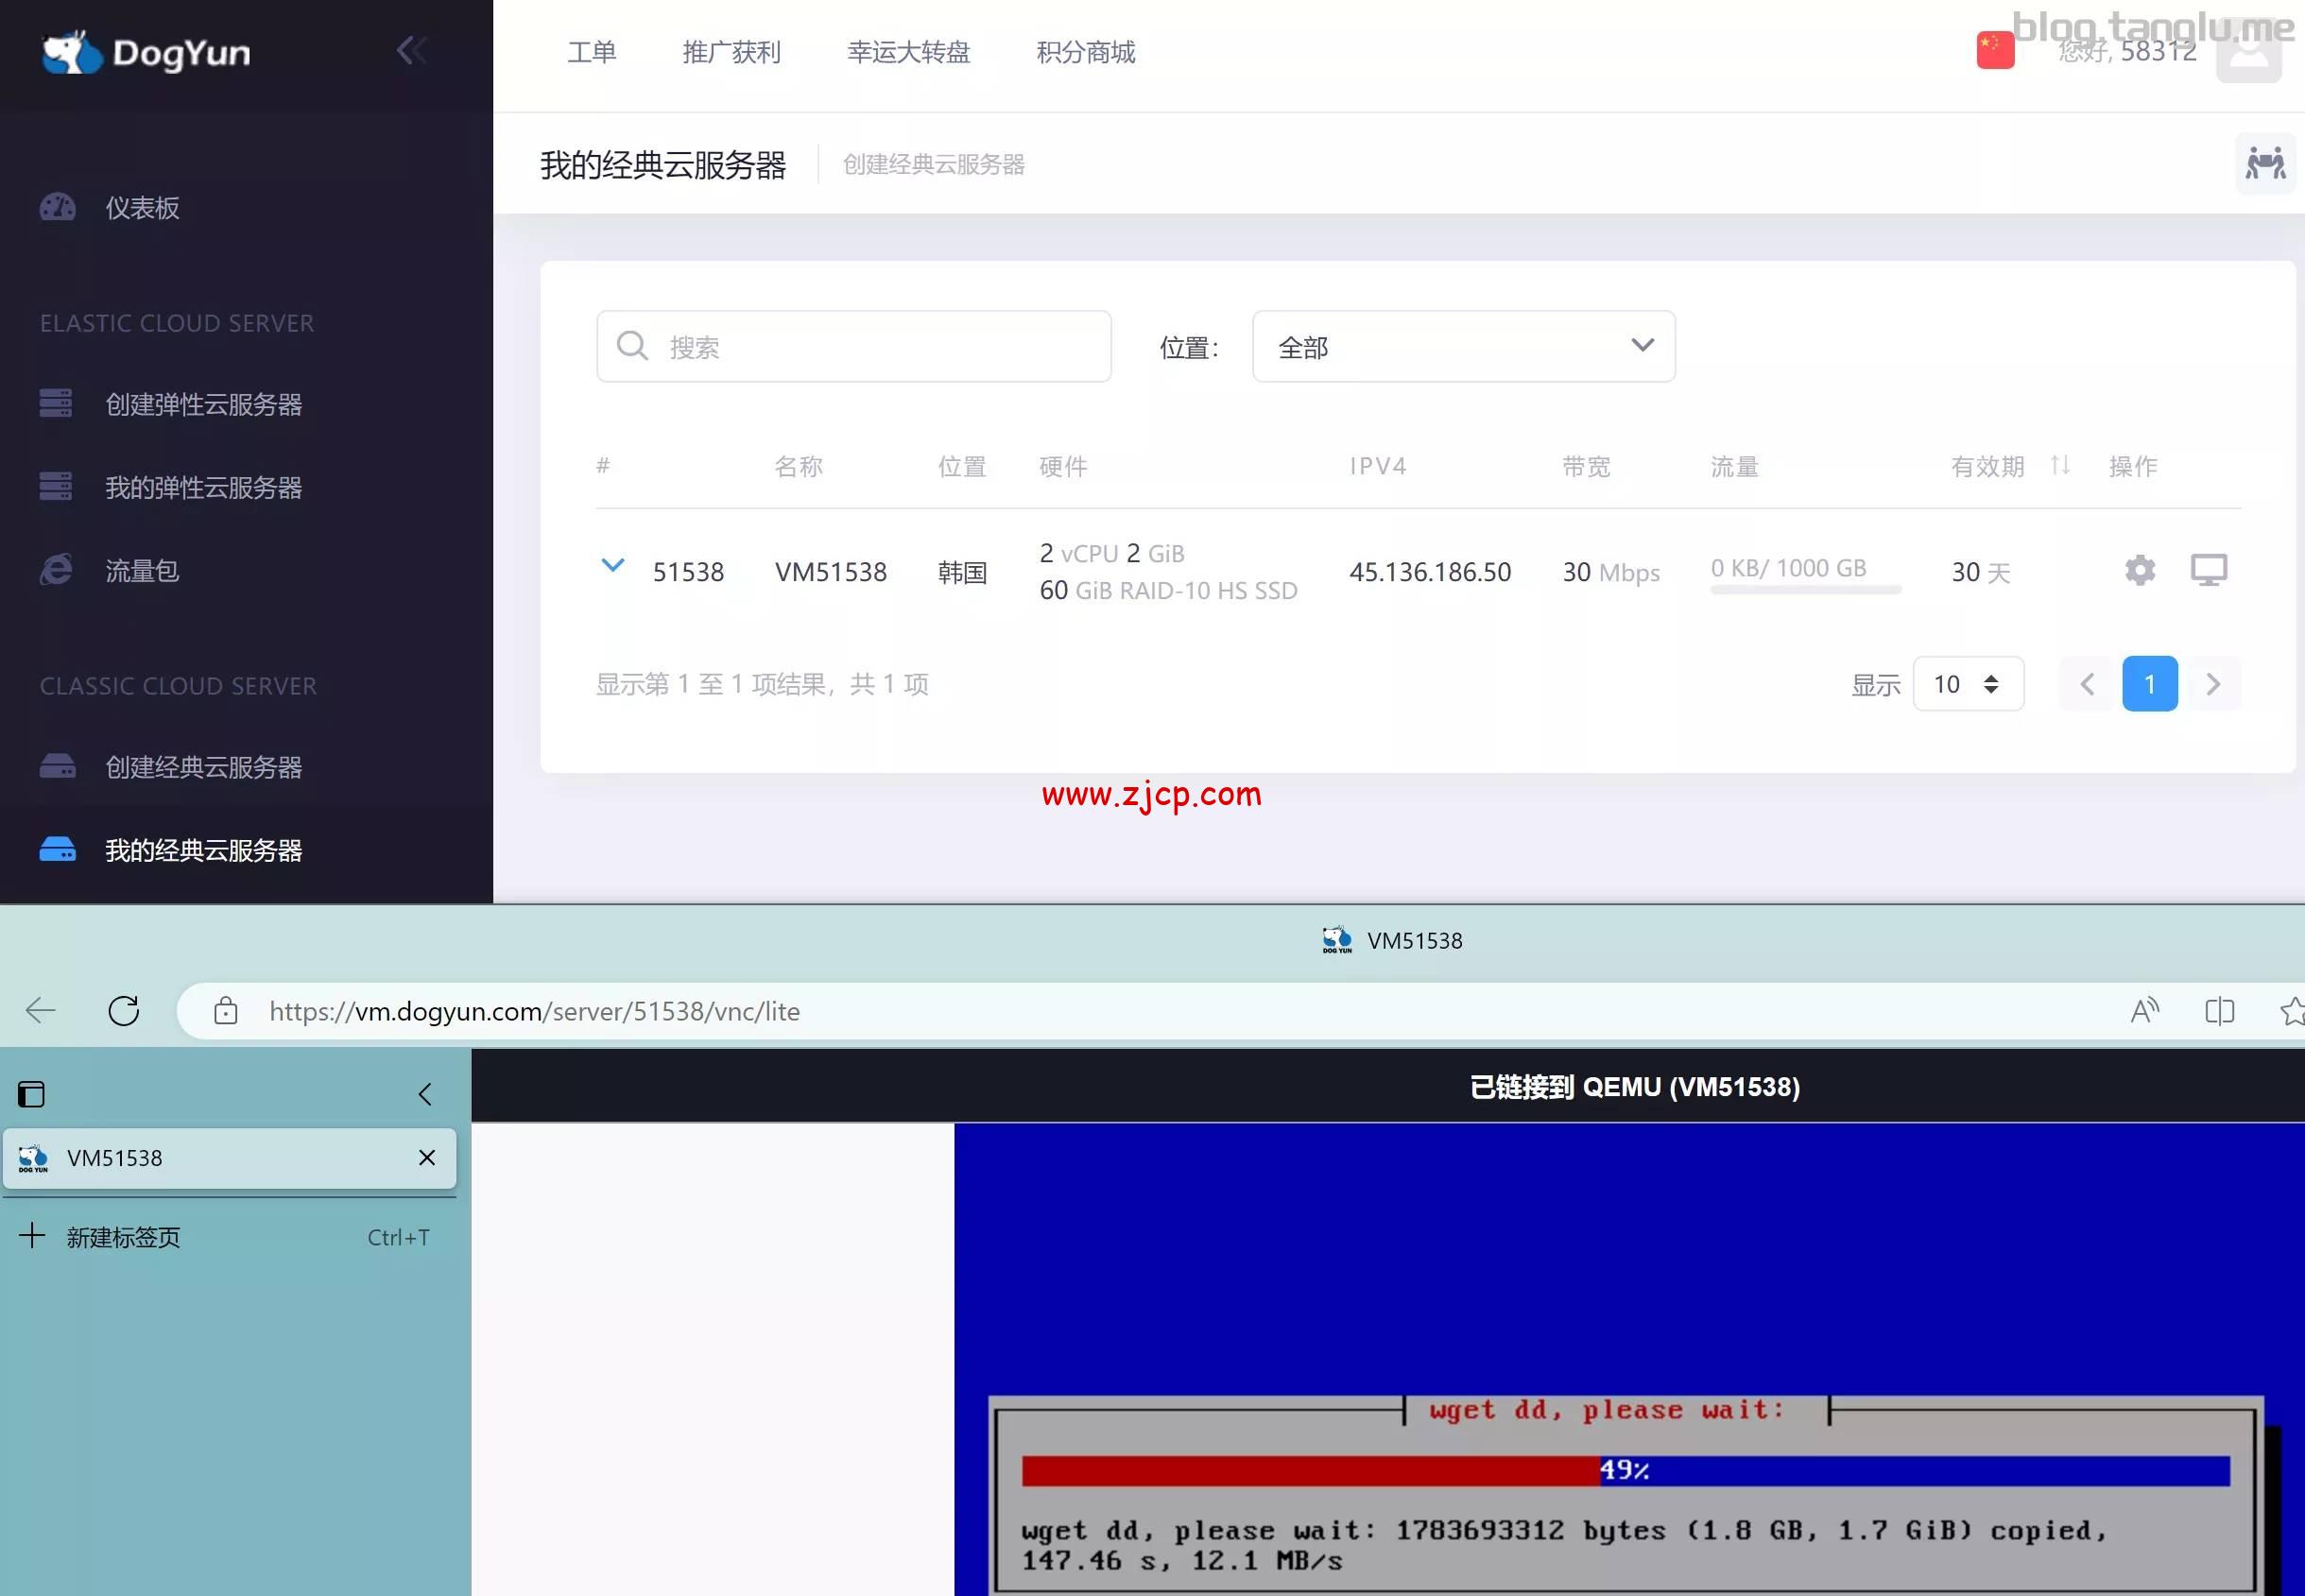Open 流量包 in sidebar

point(142,570)
